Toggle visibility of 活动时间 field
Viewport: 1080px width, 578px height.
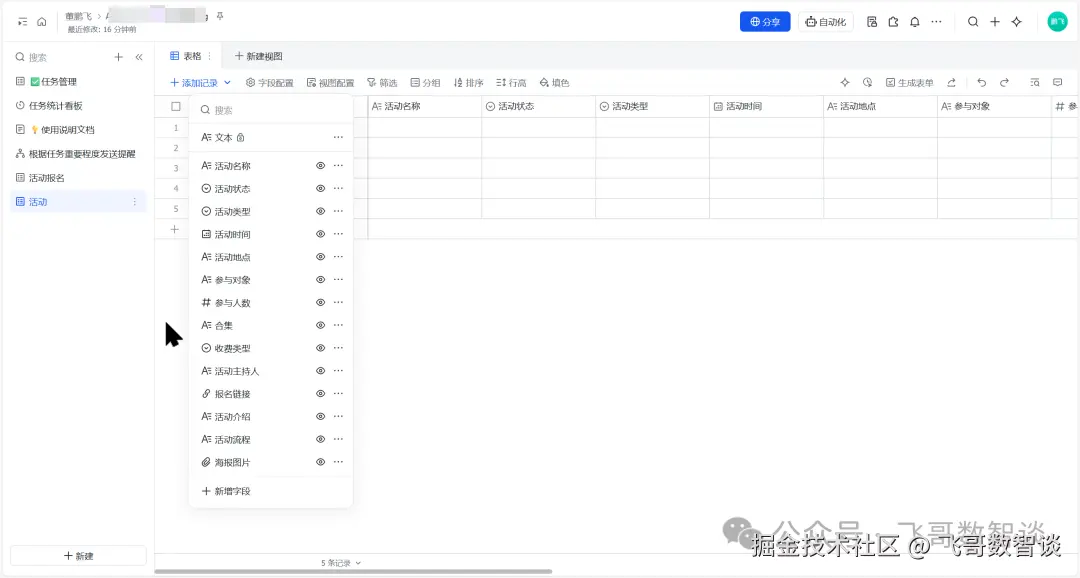click(x=320, y=234)
